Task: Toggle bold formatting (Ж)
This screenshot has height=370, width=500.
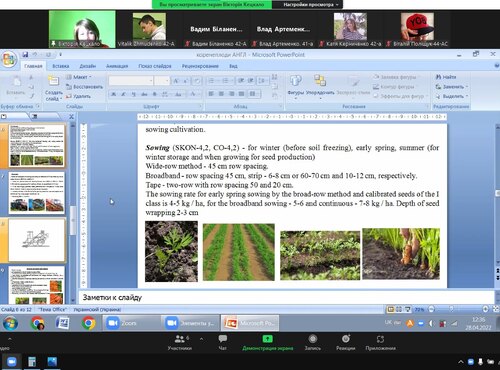Action: click(113, 94)
